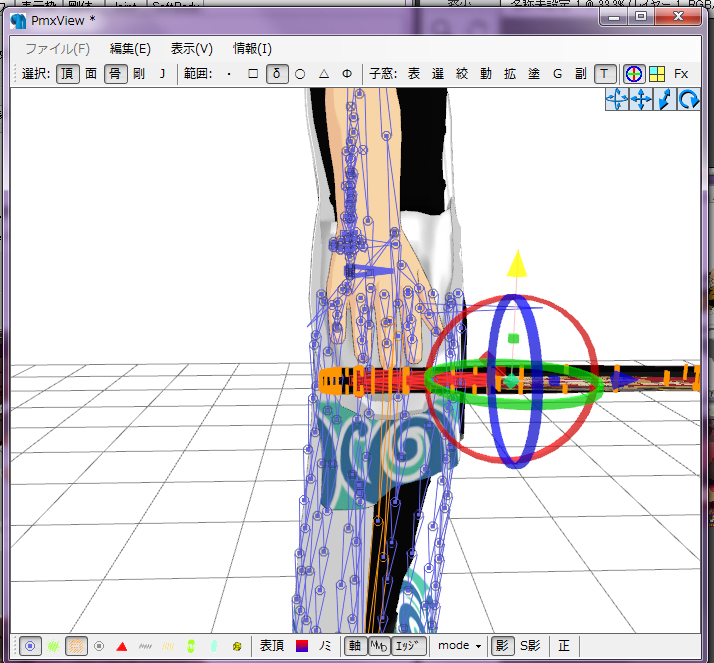Toggle cyan capsule rigid body icon

(x=214, y=646)
